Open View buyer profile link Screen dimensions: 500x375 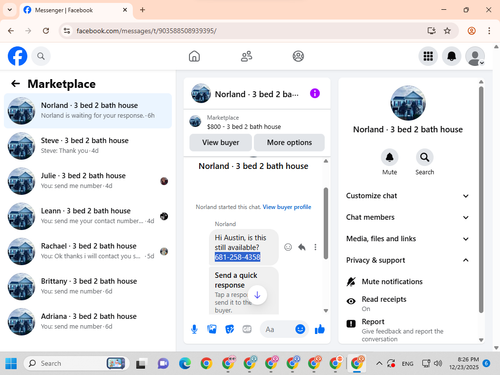tap(287, 207)
